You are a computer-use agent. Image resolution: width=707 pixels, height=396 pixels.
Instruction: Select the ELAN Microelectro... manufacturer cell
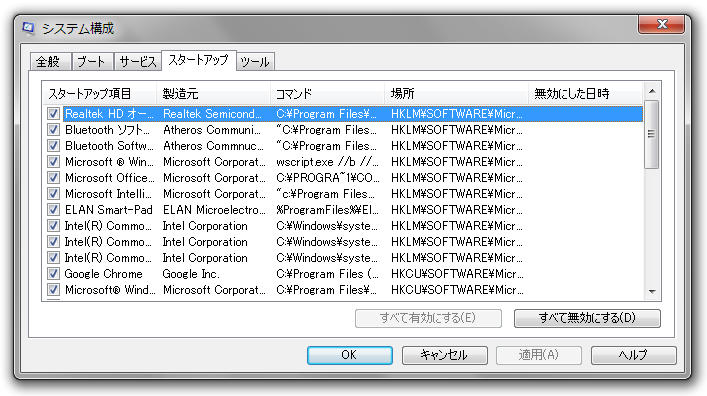pyautogui.click(x=214, y=210)
